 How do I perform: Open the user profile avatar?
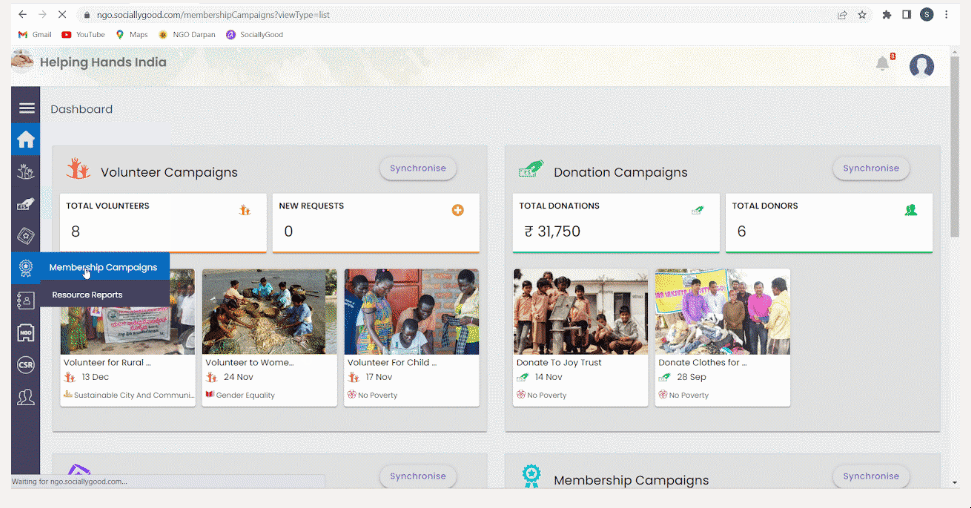pos(921,65)
